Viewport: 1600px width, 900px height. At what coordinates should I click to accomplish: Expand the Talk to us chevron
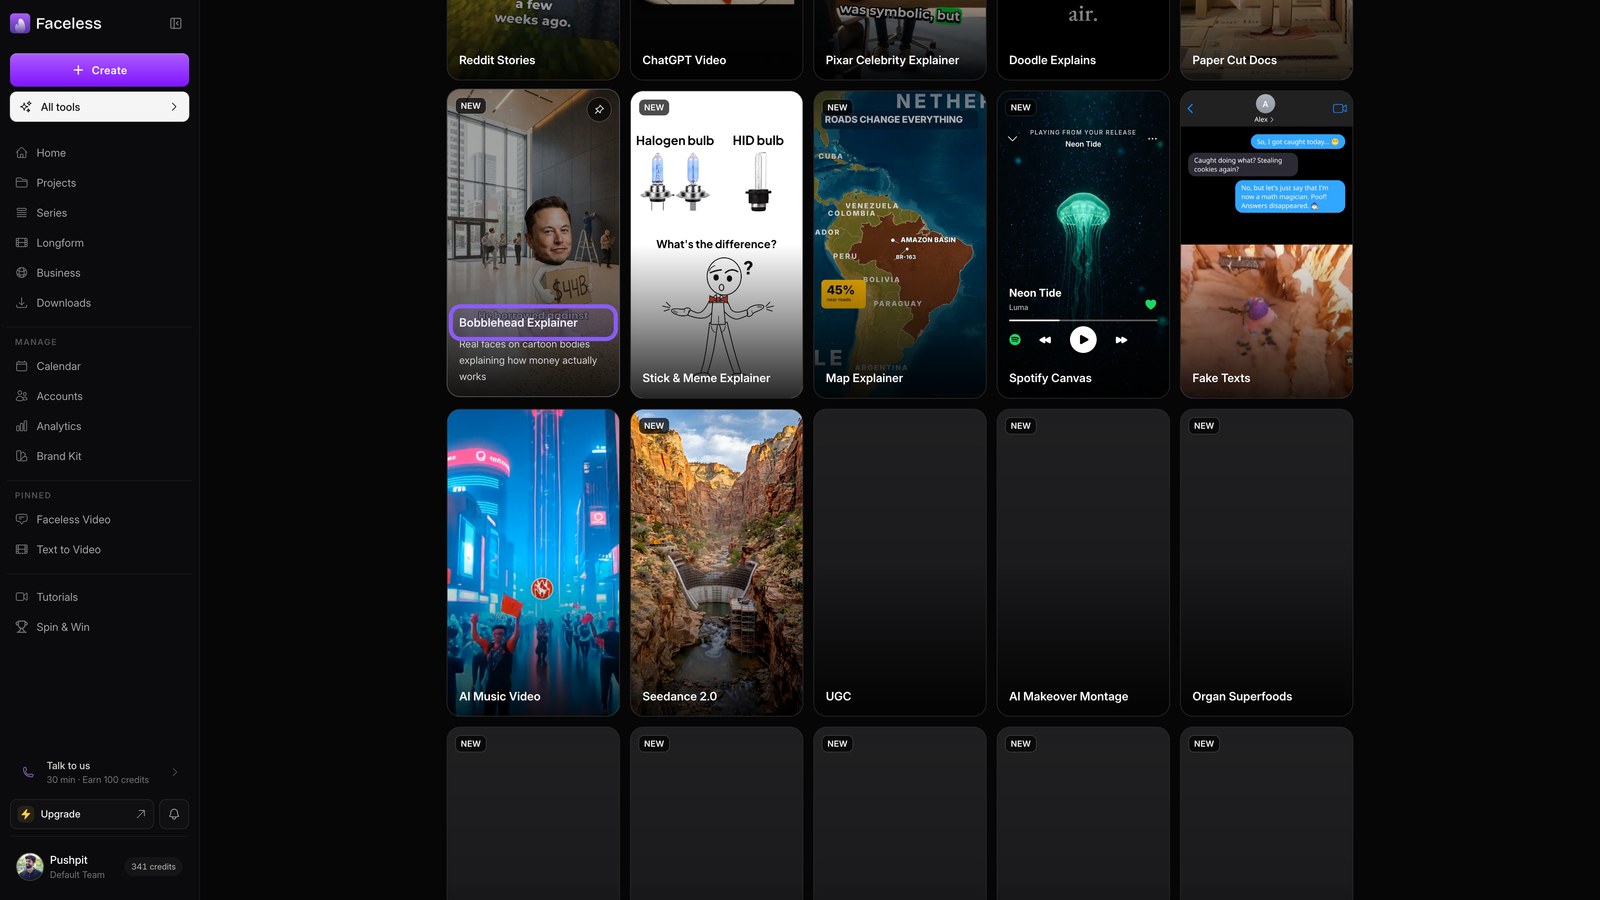click(x=175, y=772)
